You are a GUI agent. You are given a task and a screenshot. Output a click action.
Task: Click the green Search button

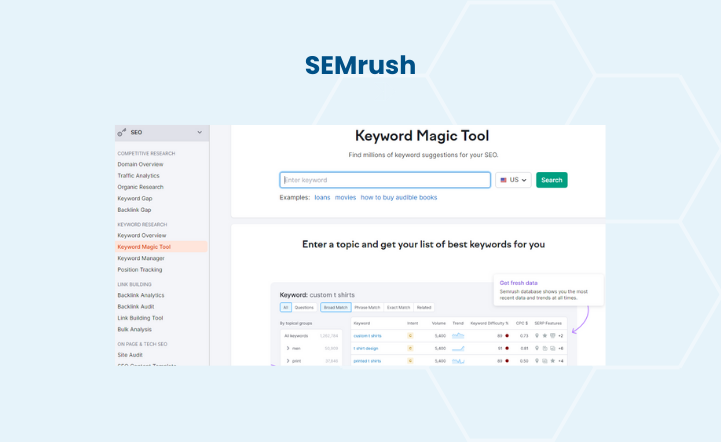pyautogui.click(x=552, y=180)
